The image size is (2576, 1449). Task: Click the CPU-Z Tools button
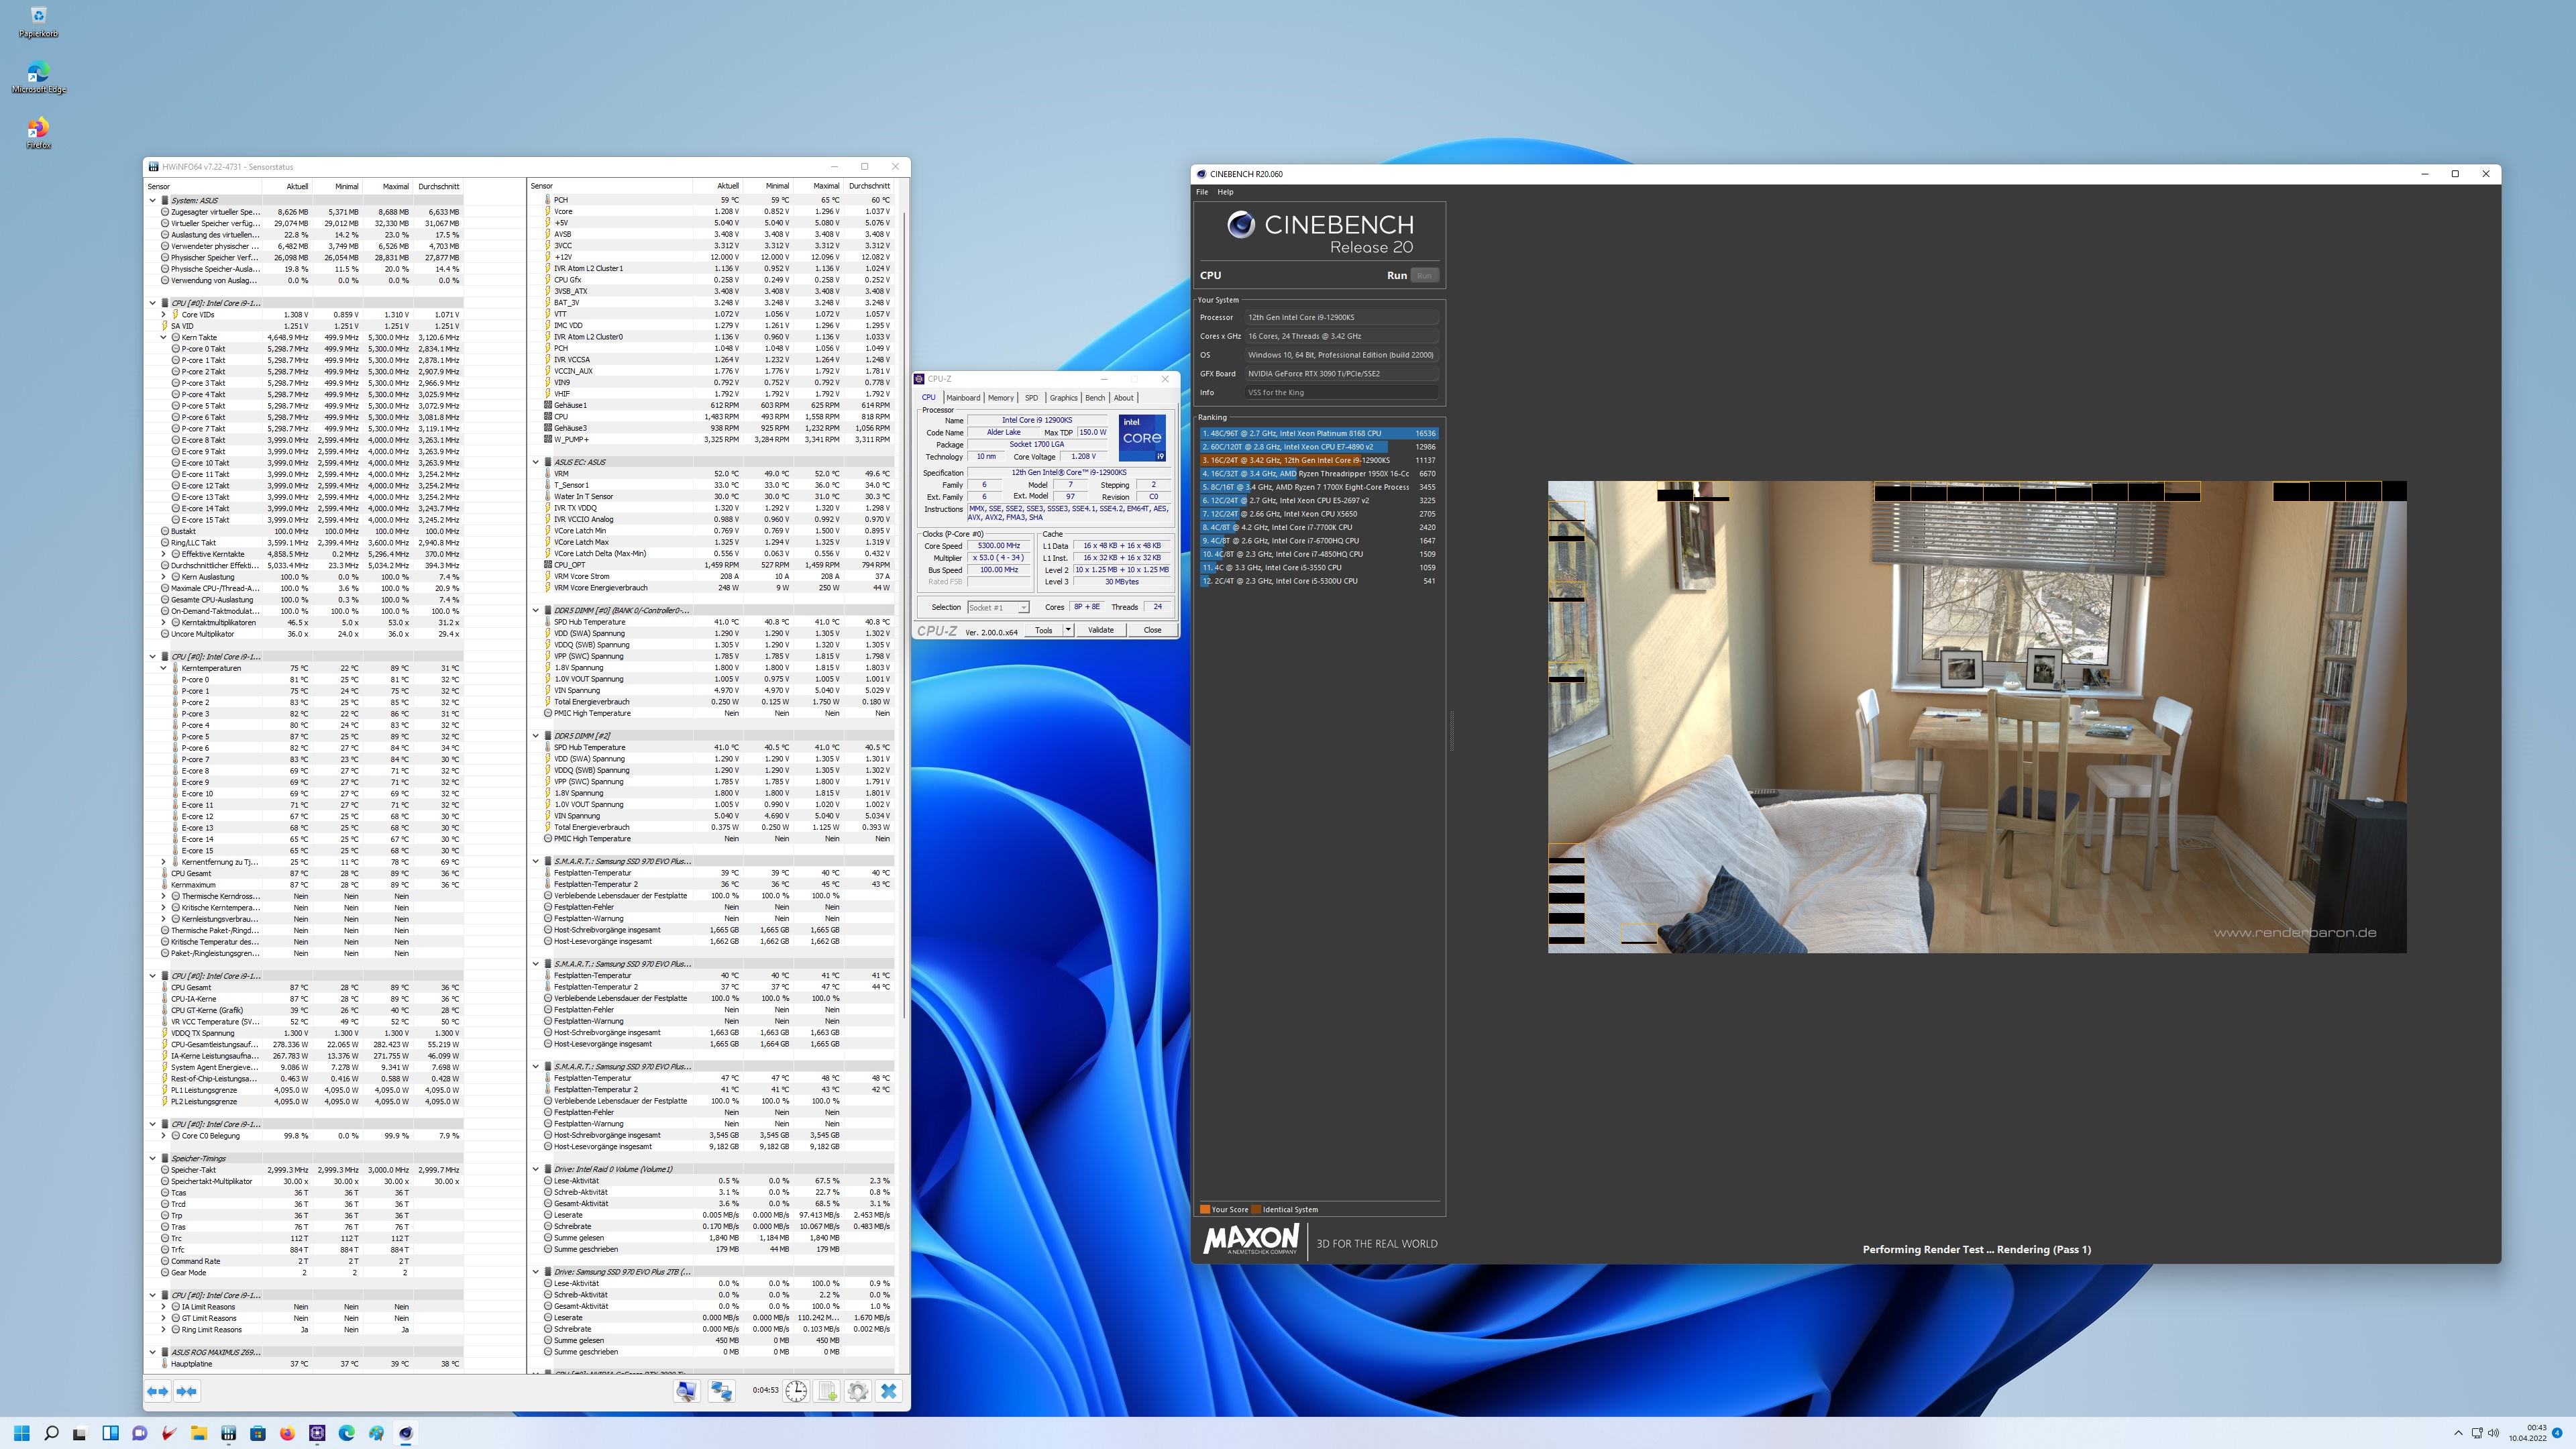pyautogui.click(x=1043, y=630)
